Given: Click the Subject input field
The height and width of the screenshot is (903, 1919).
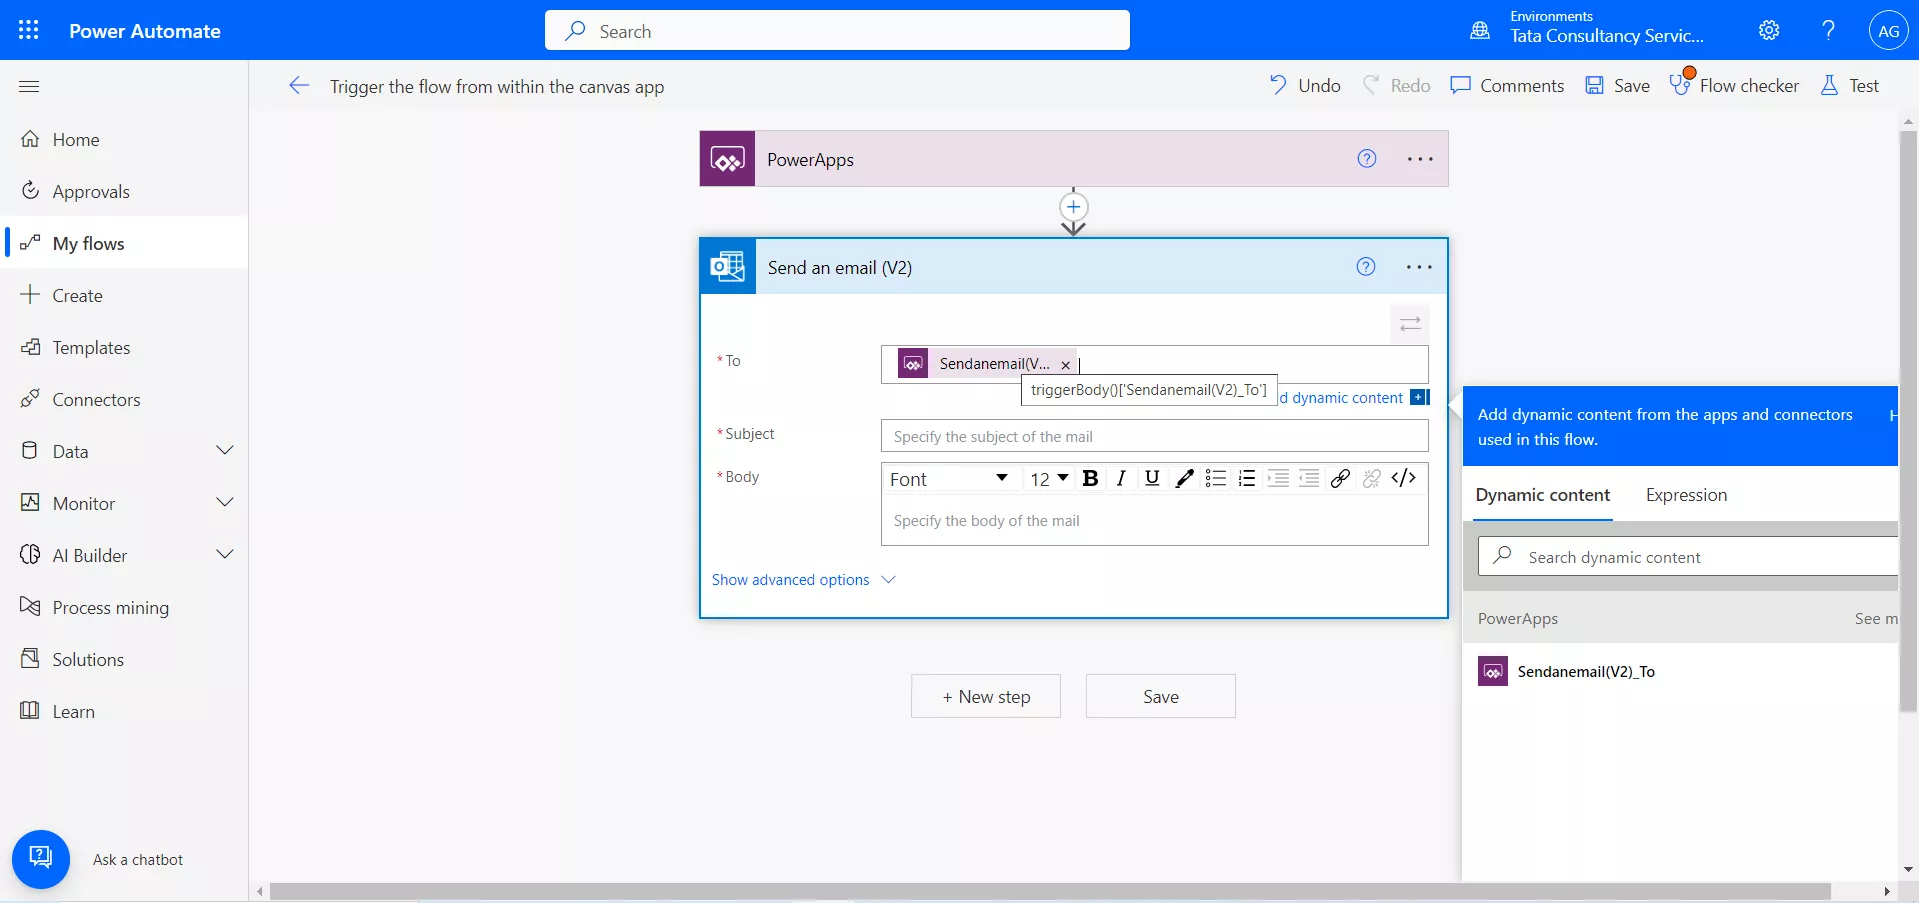Looking at the screenshot, I should (1154, 436).
